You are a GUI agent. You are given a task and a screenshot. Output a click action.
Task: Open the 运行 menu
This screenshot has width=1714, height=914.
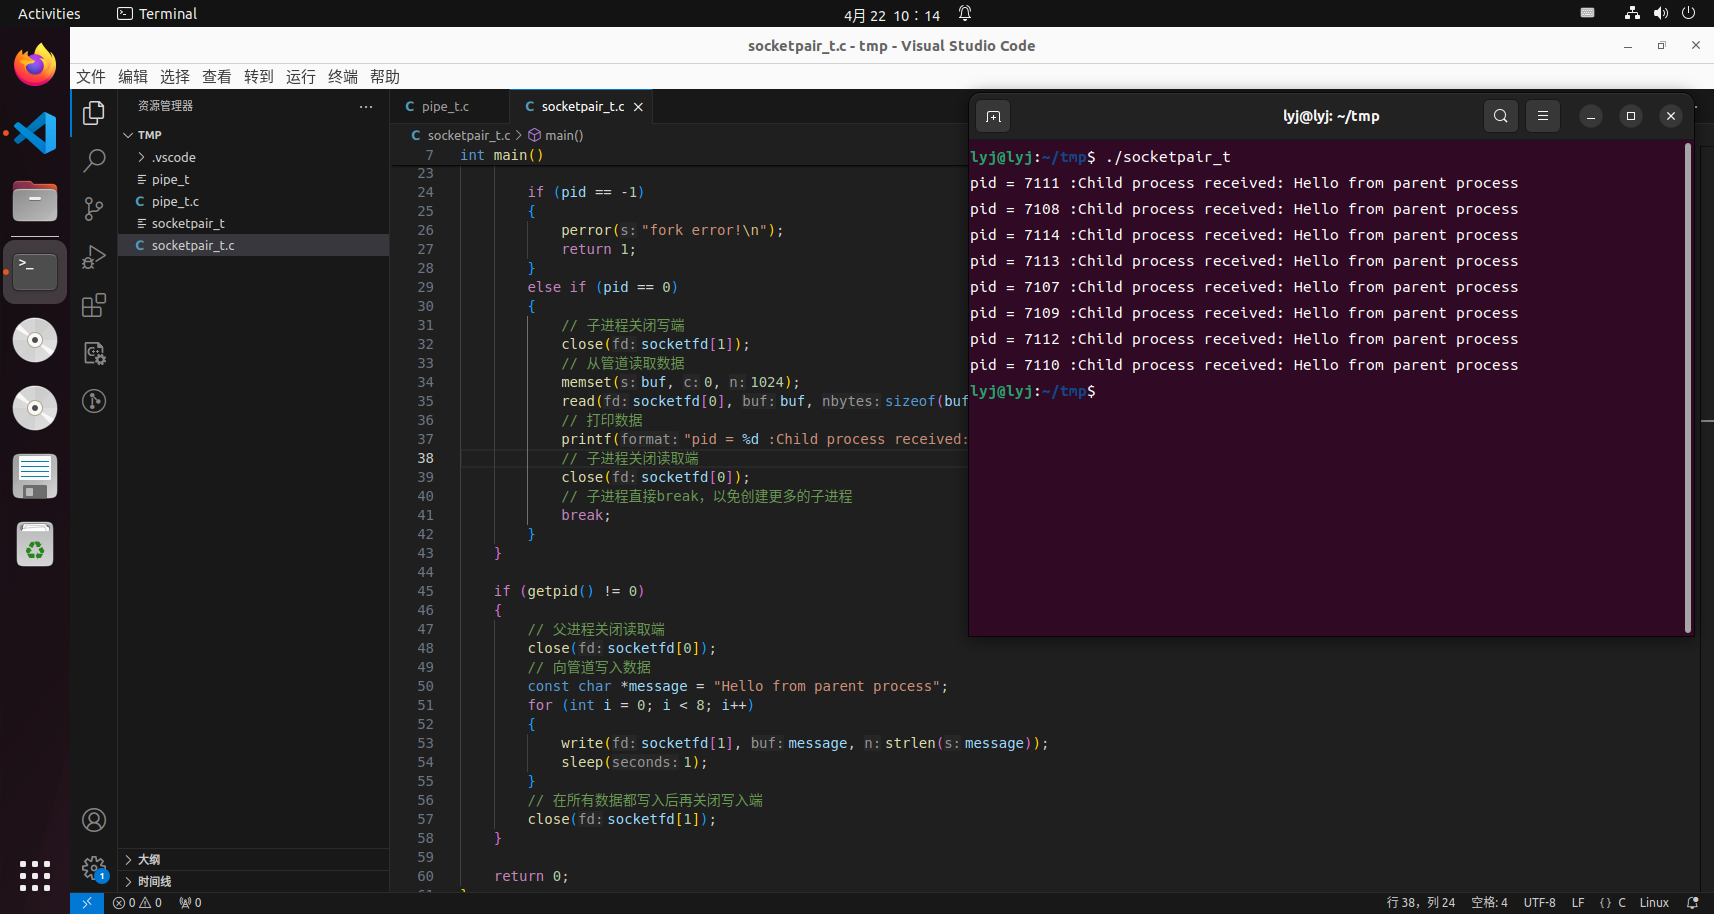pyautogui.click(x=301, y=77)
